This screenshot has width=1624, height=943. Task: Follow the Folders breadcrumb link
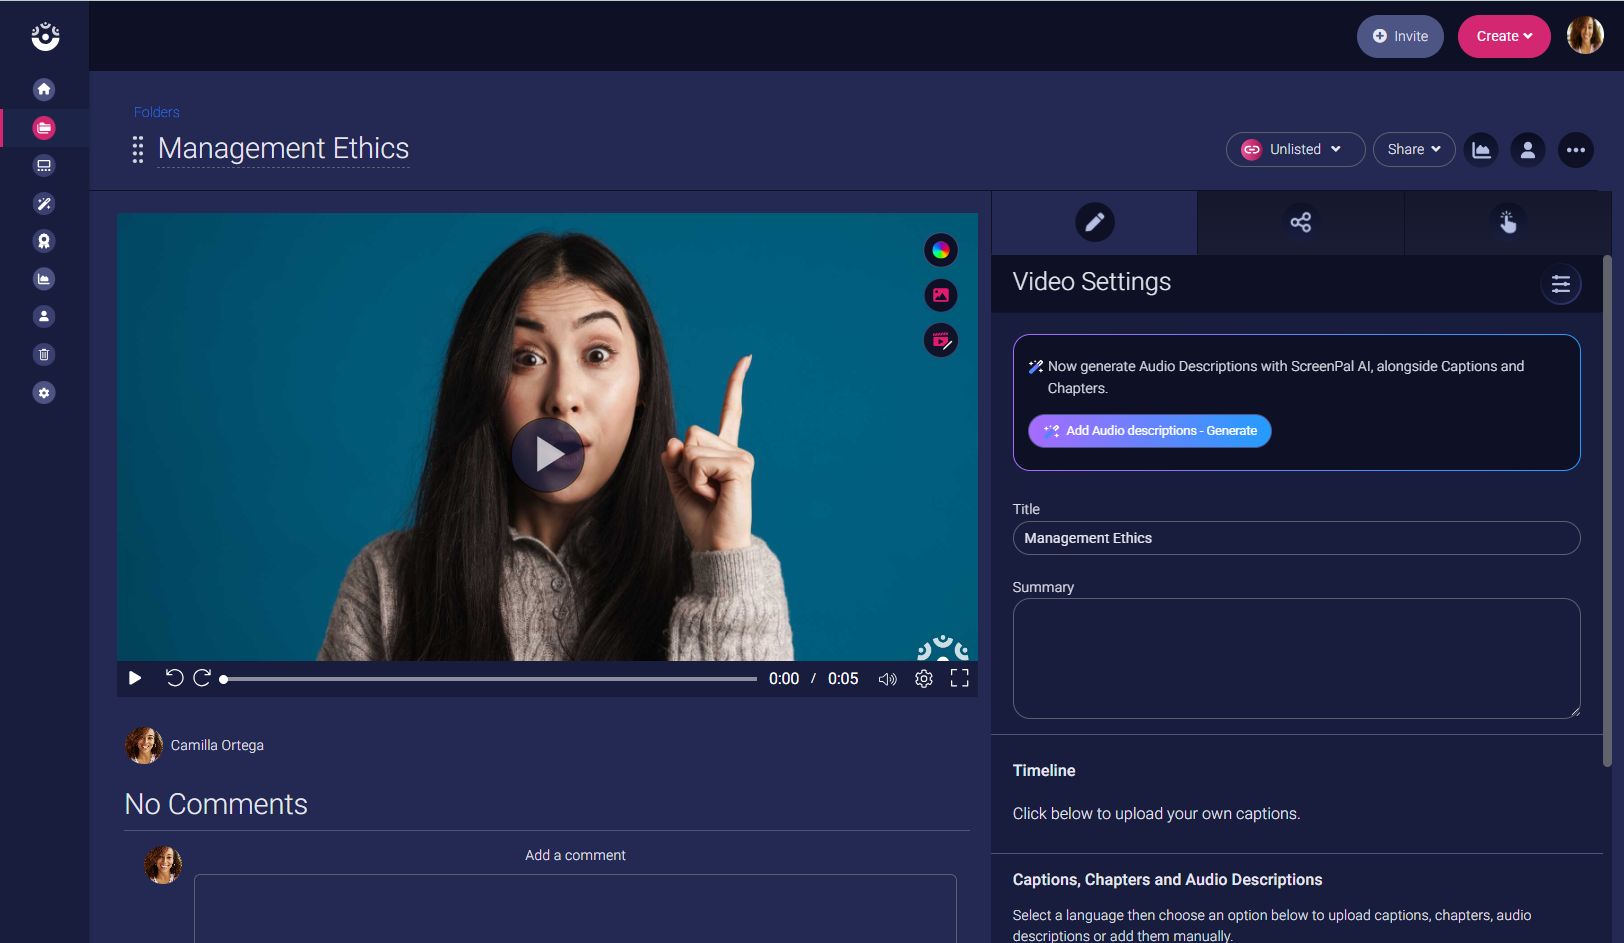click(x=157, y=112)
